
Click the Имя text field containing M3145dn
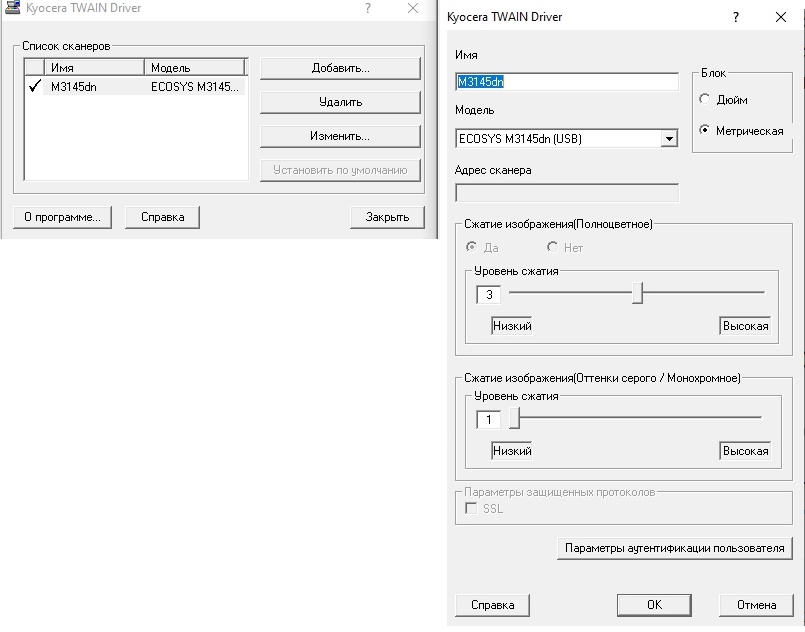[x=567, y=82]
